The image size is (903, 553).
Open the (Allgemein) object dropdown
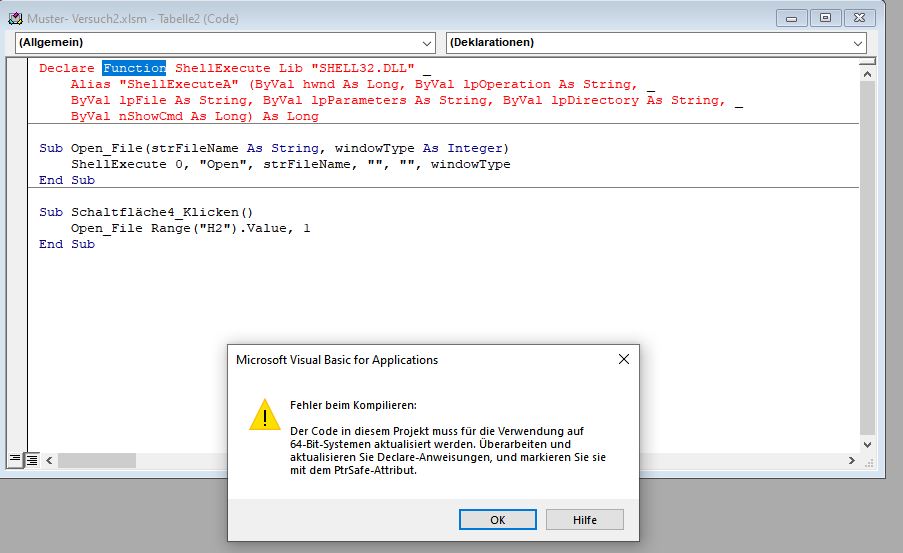(x=427, y=43)
